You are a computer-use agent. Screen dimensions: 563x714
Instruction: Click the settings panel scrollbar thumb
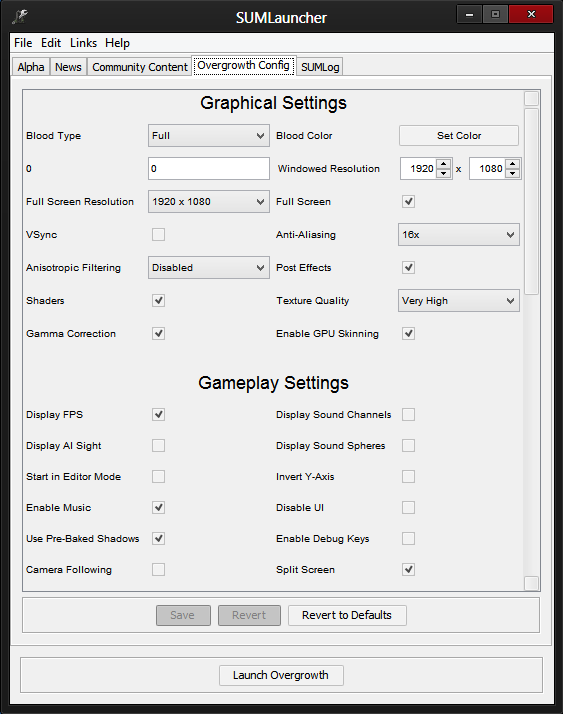click(x=532, y=201)
